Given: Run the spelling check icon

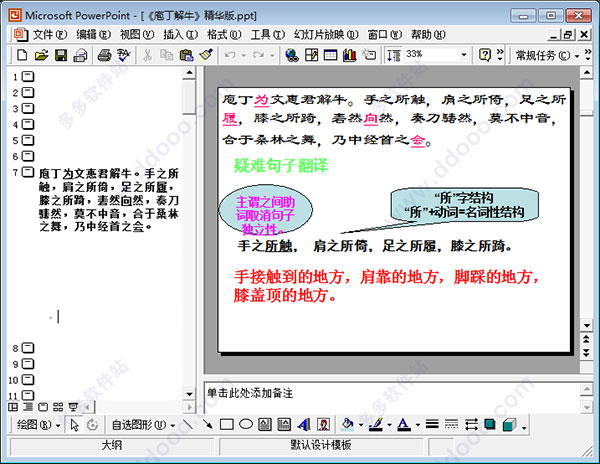Looking at the screenshot, I should pyautogui.click(x=124, y=55).
